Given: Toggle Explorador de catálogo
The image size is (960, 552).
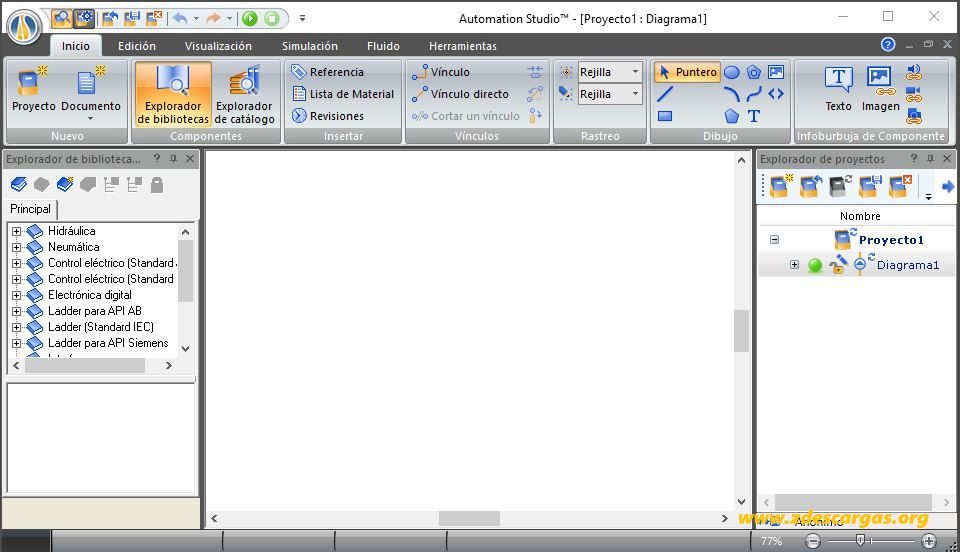Looking at the screenshot, I should click(x=244, y=94).
